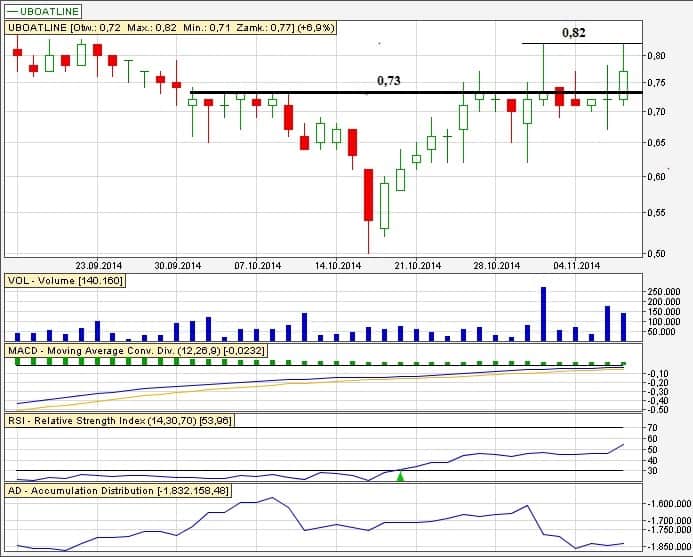Viewport: 693px width, 557px height.
Task: Select the UBOATLINE price info header
Action: (172, 29)
